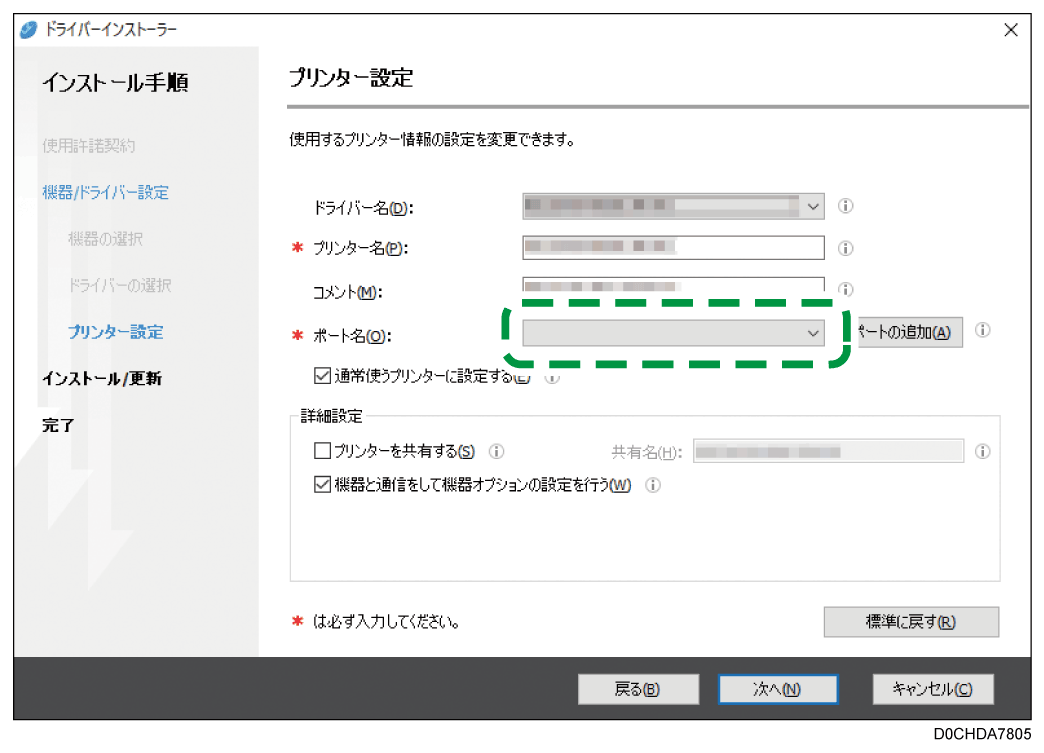The image size is (1044, 753).
Task: Open the highlighted ポート名 dropdown
Action: tap(812, 332)
